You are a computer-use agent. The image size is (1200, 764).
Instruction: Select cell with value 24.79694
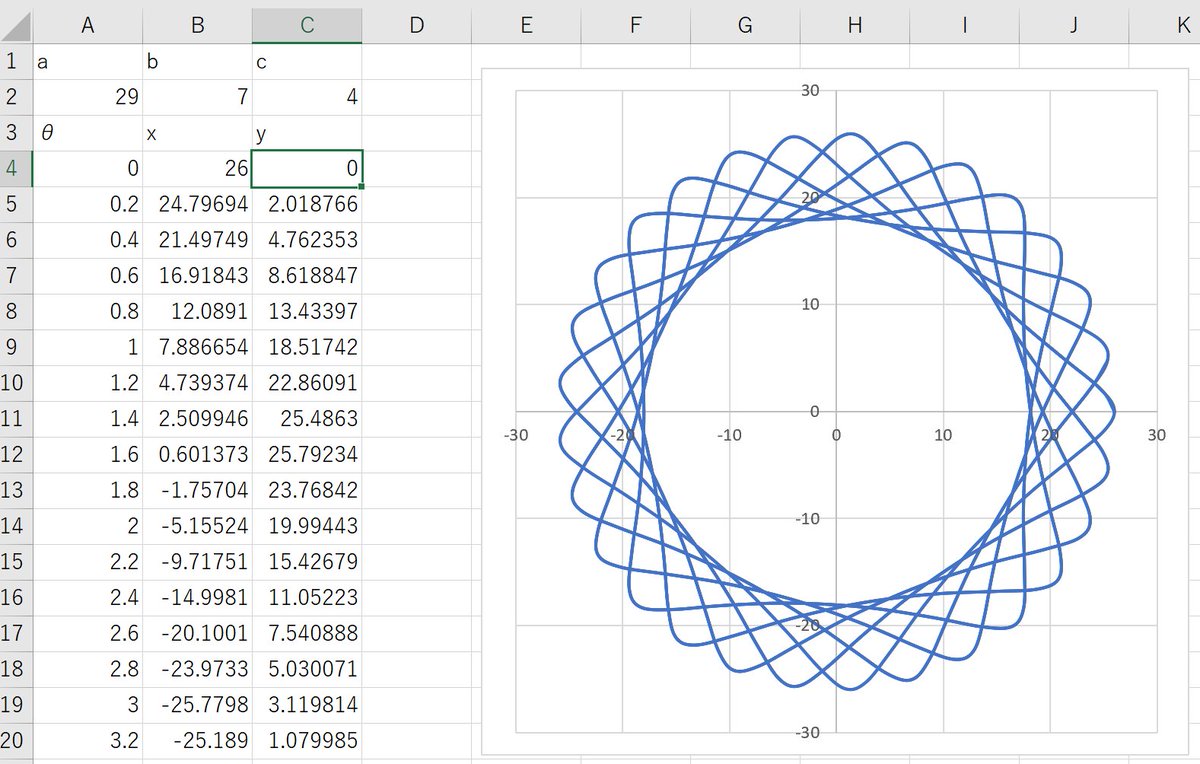tap(198, 204)
